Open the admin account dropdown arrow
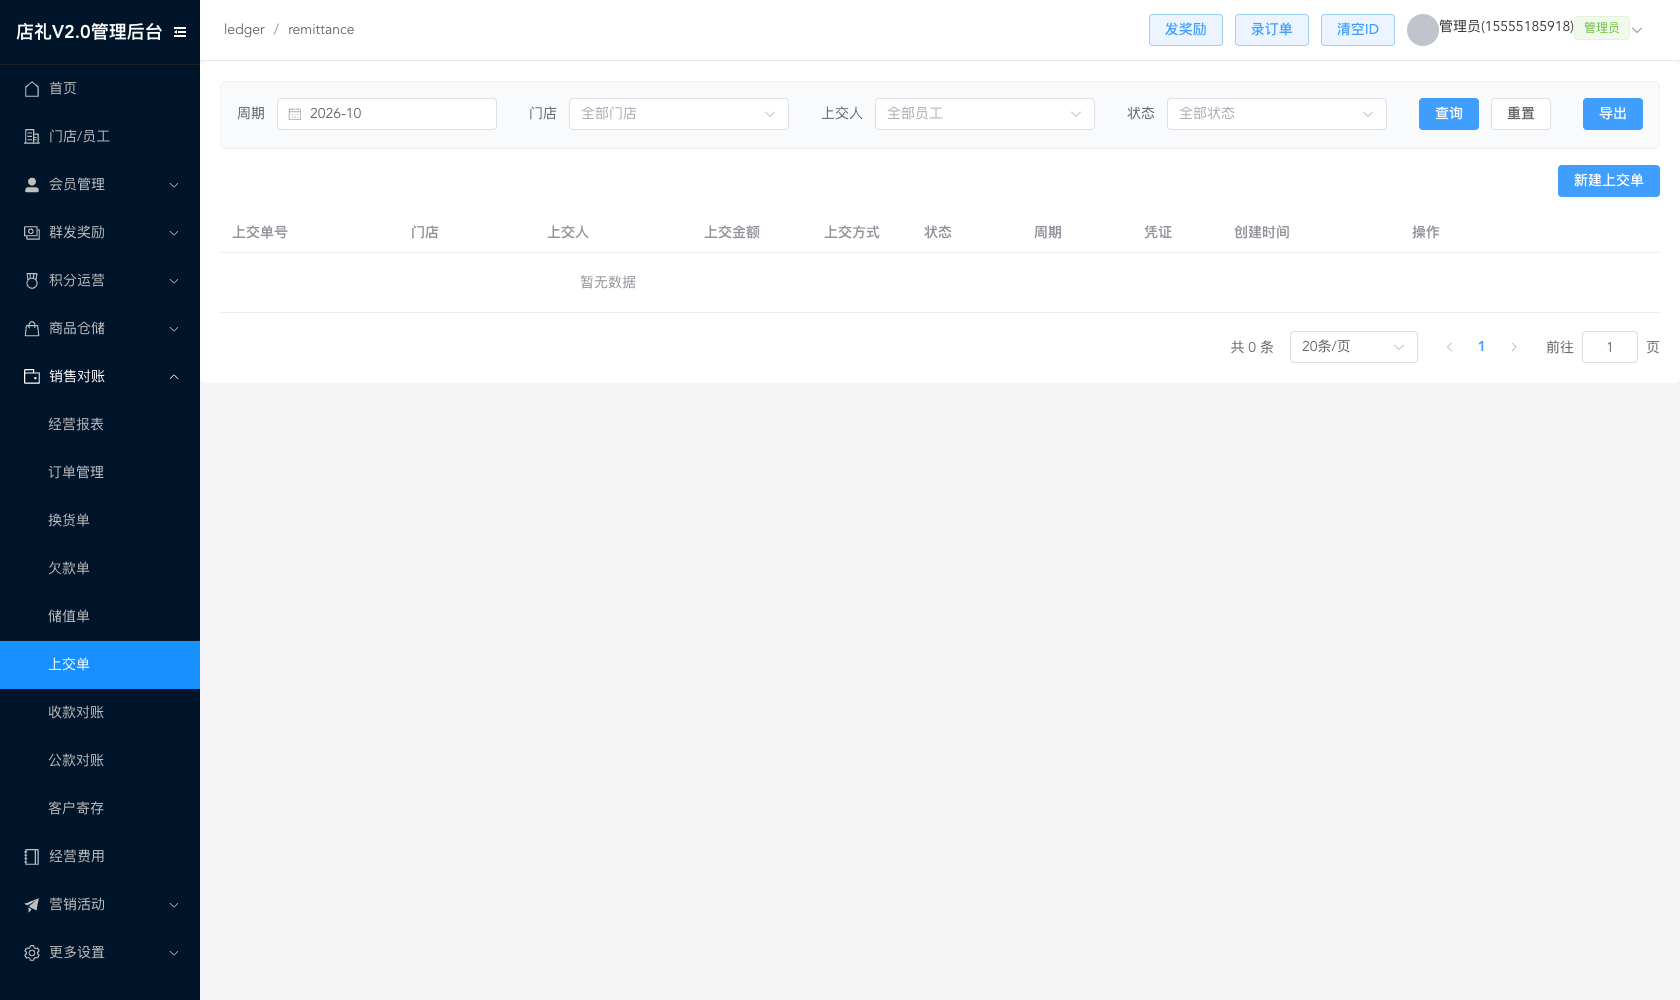 [x=1637, y=30]
